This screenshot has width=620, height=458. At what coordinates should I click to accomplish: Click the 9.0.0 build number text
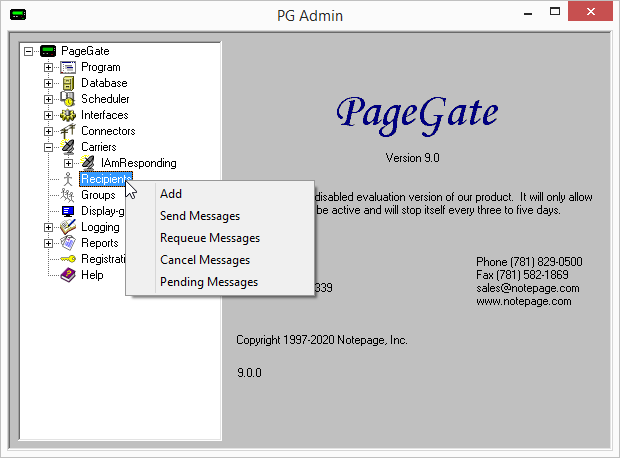[250, 373]
